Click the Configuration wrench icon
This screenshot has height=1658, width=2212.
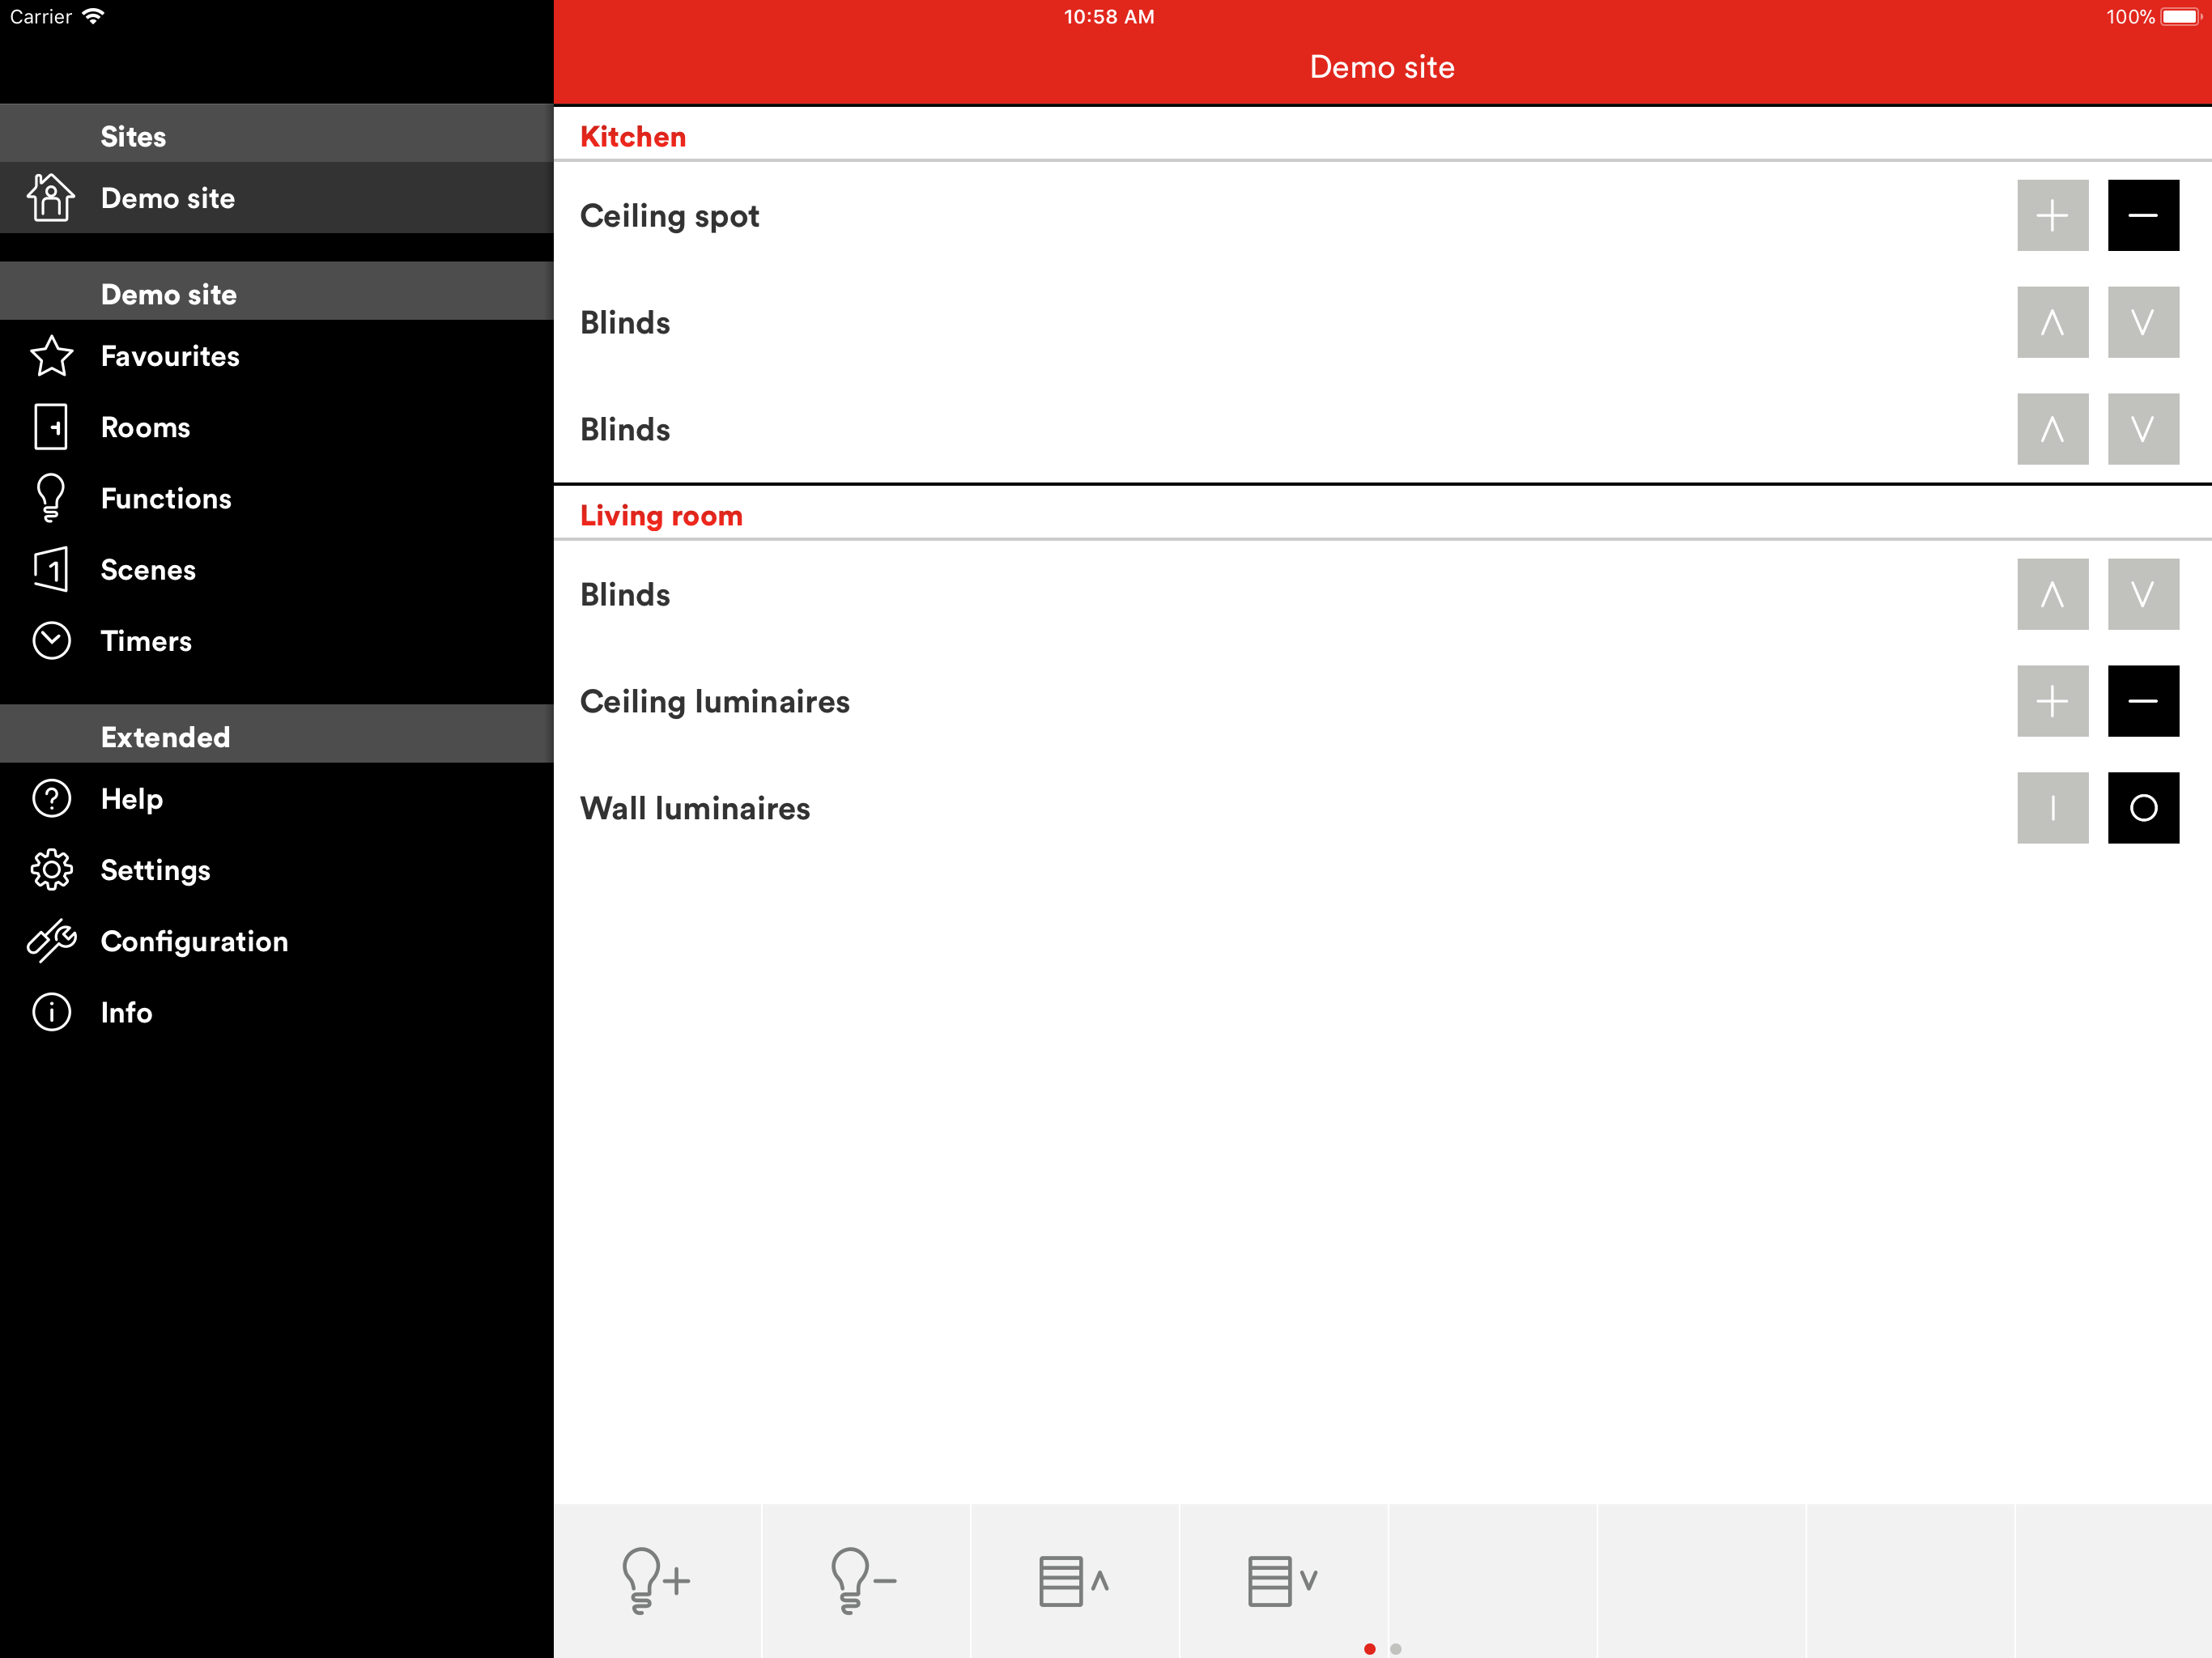click(51, 941)
